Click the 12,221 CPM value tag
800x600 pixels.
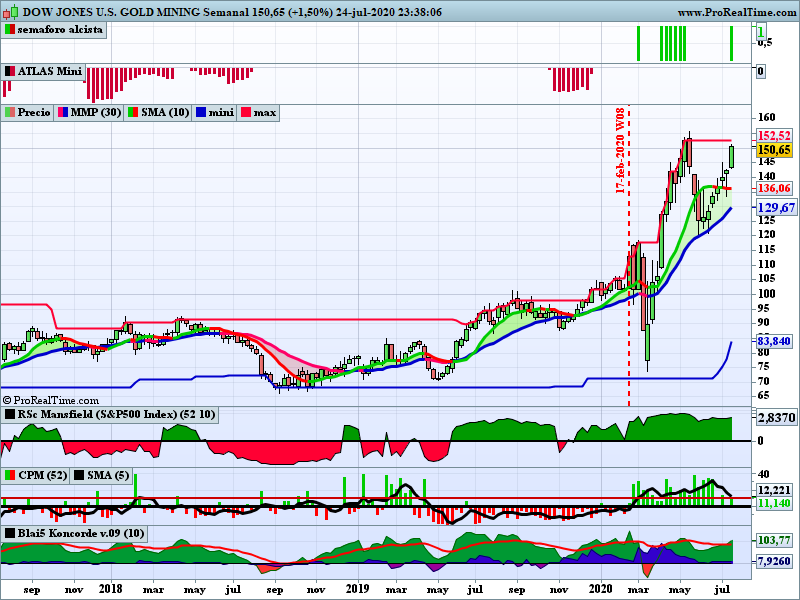[773, 490]
